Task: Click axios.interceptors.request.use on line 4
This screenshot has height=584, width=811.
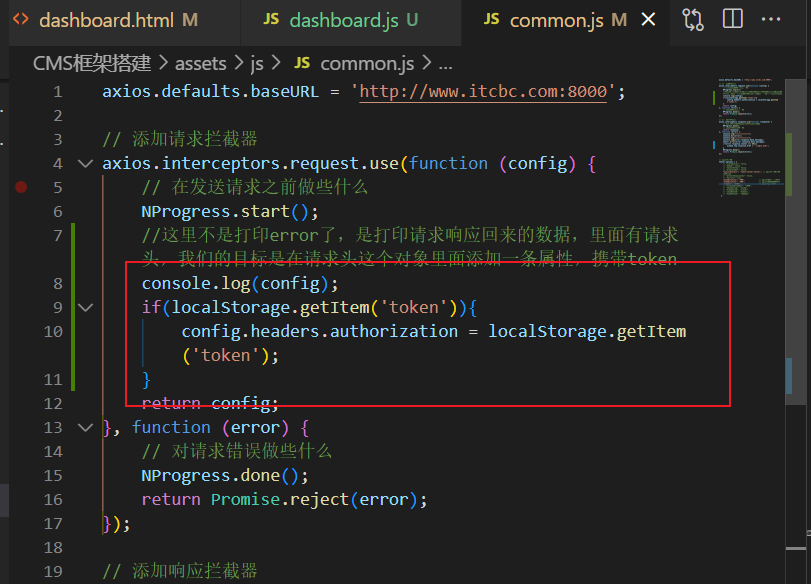Action: (x=250, y=164)
